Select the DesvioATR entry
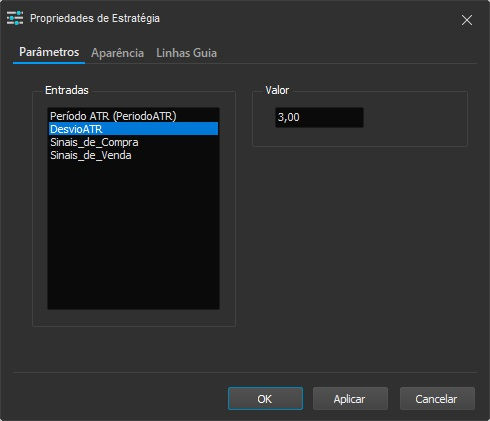This screenshot has width=490, height=421. tap(133, 129)
